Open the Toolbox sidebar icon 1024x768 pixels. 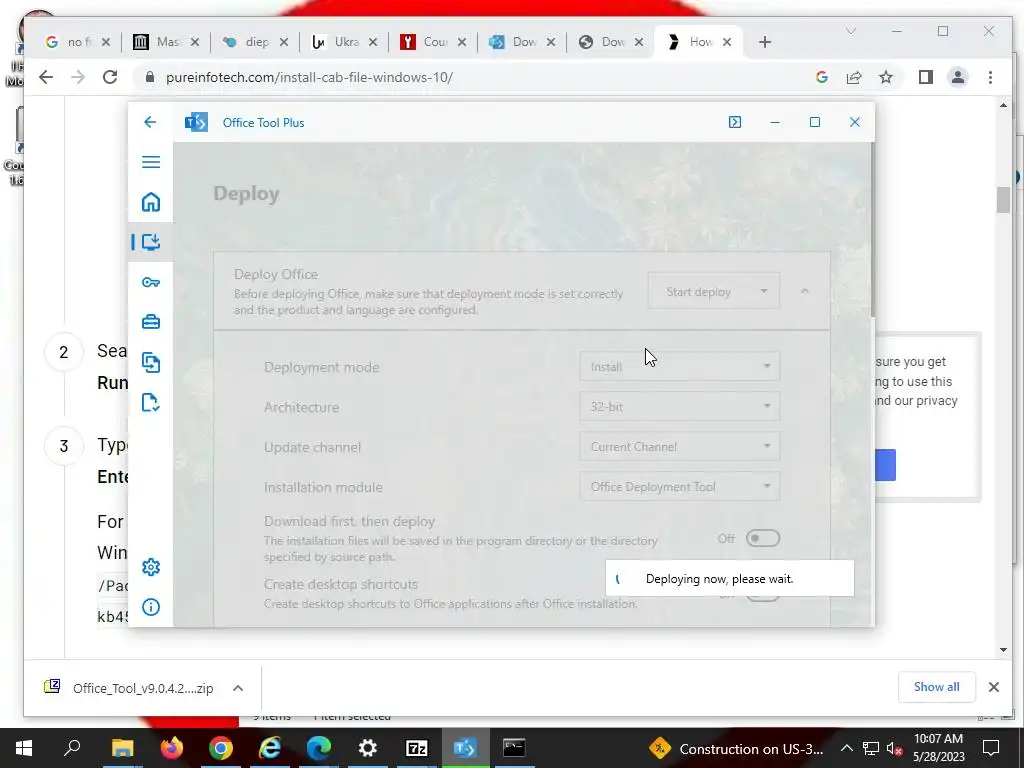click(x=151, y=322)
